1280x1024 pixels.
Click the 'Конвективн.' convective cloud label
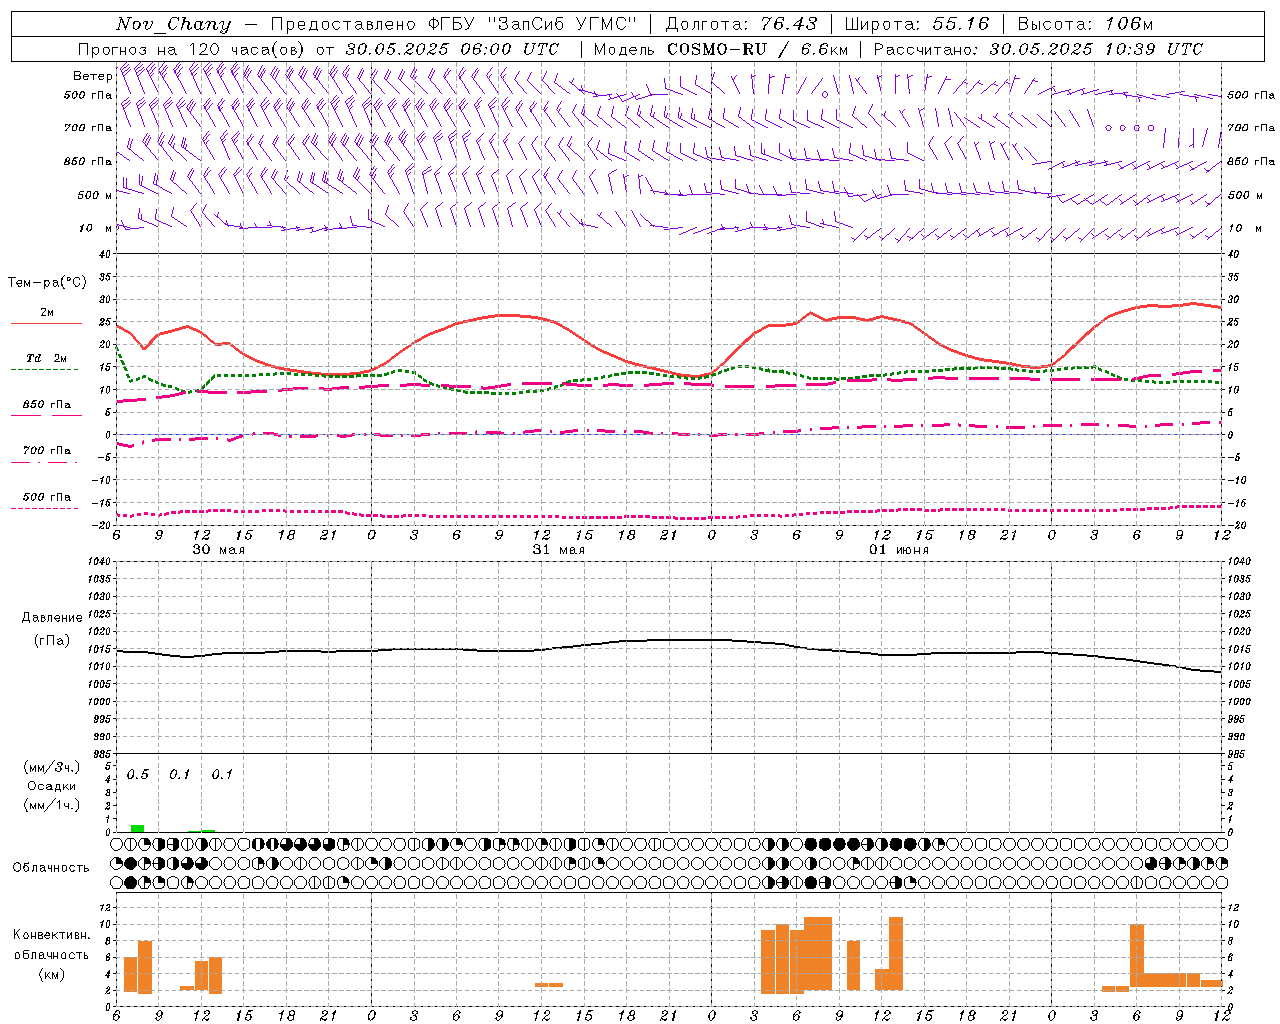click(x=51, y=935)
